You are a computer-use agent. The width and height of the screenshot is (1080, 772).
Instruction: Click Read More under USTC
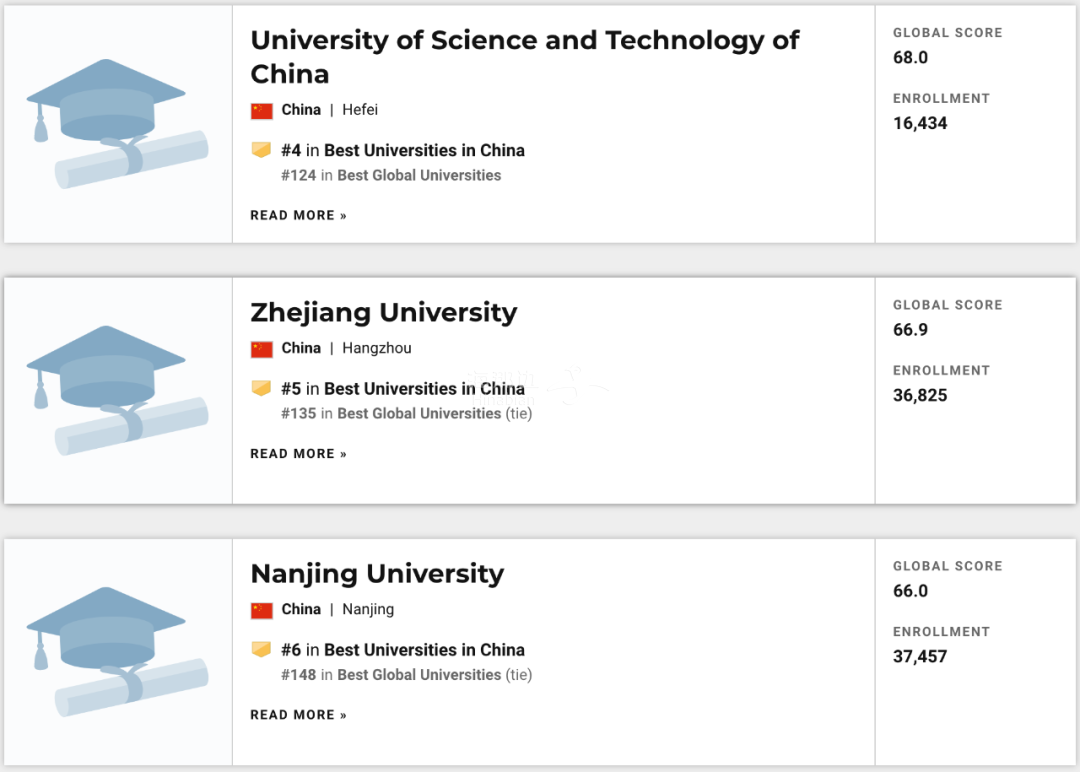[298, 216]
